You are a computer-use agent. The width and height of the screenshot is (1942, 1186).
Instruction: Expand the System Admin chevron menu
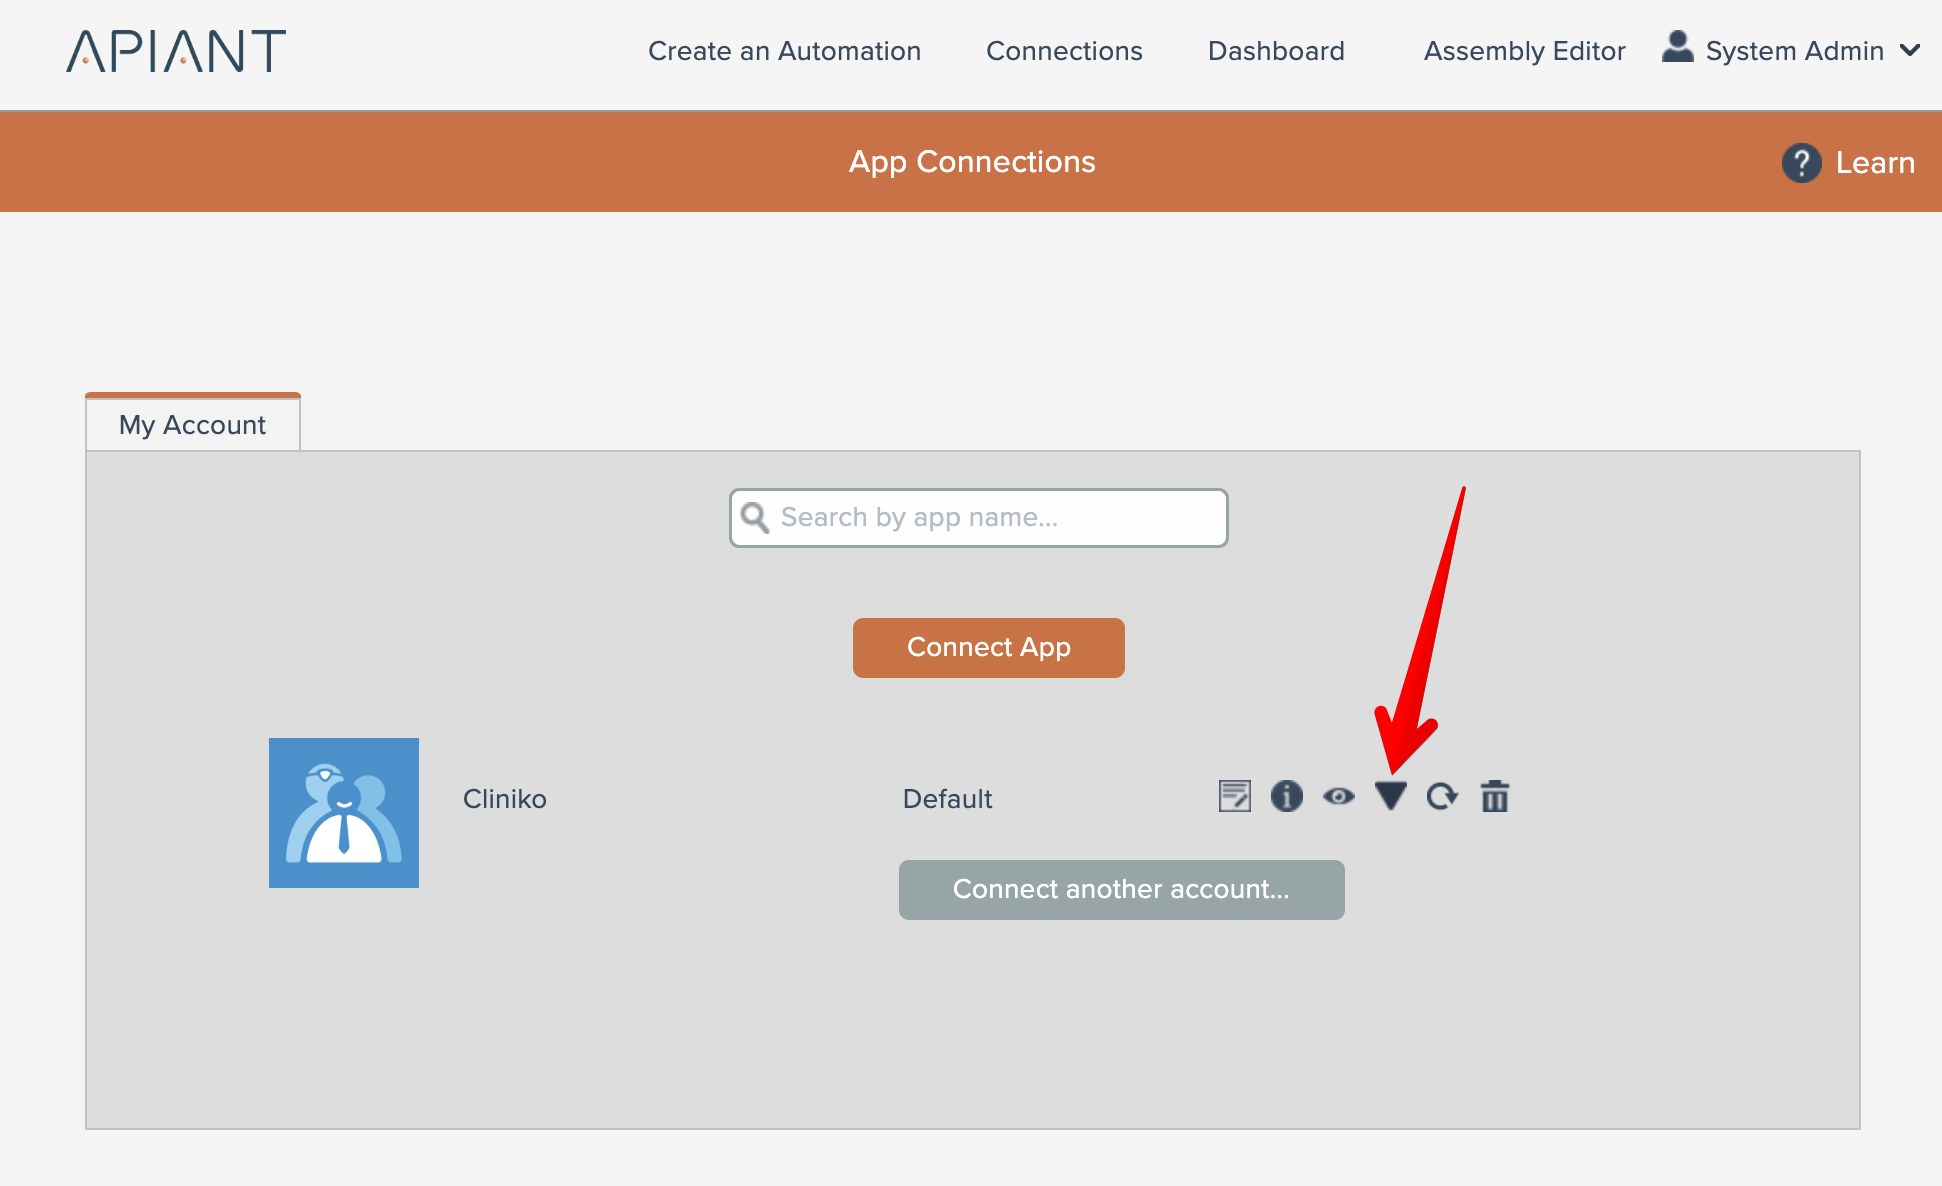(1910, 50)
